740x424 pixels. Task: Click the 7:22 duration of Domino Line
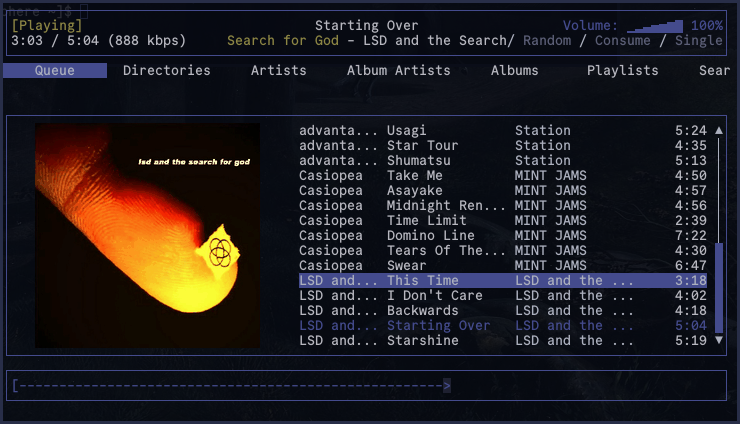[x=690, y=236]
